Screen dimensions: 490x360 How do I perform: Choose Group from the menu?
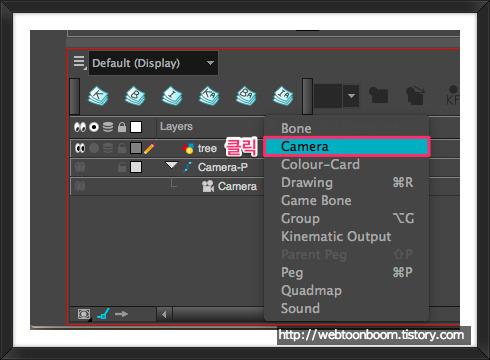346,218
